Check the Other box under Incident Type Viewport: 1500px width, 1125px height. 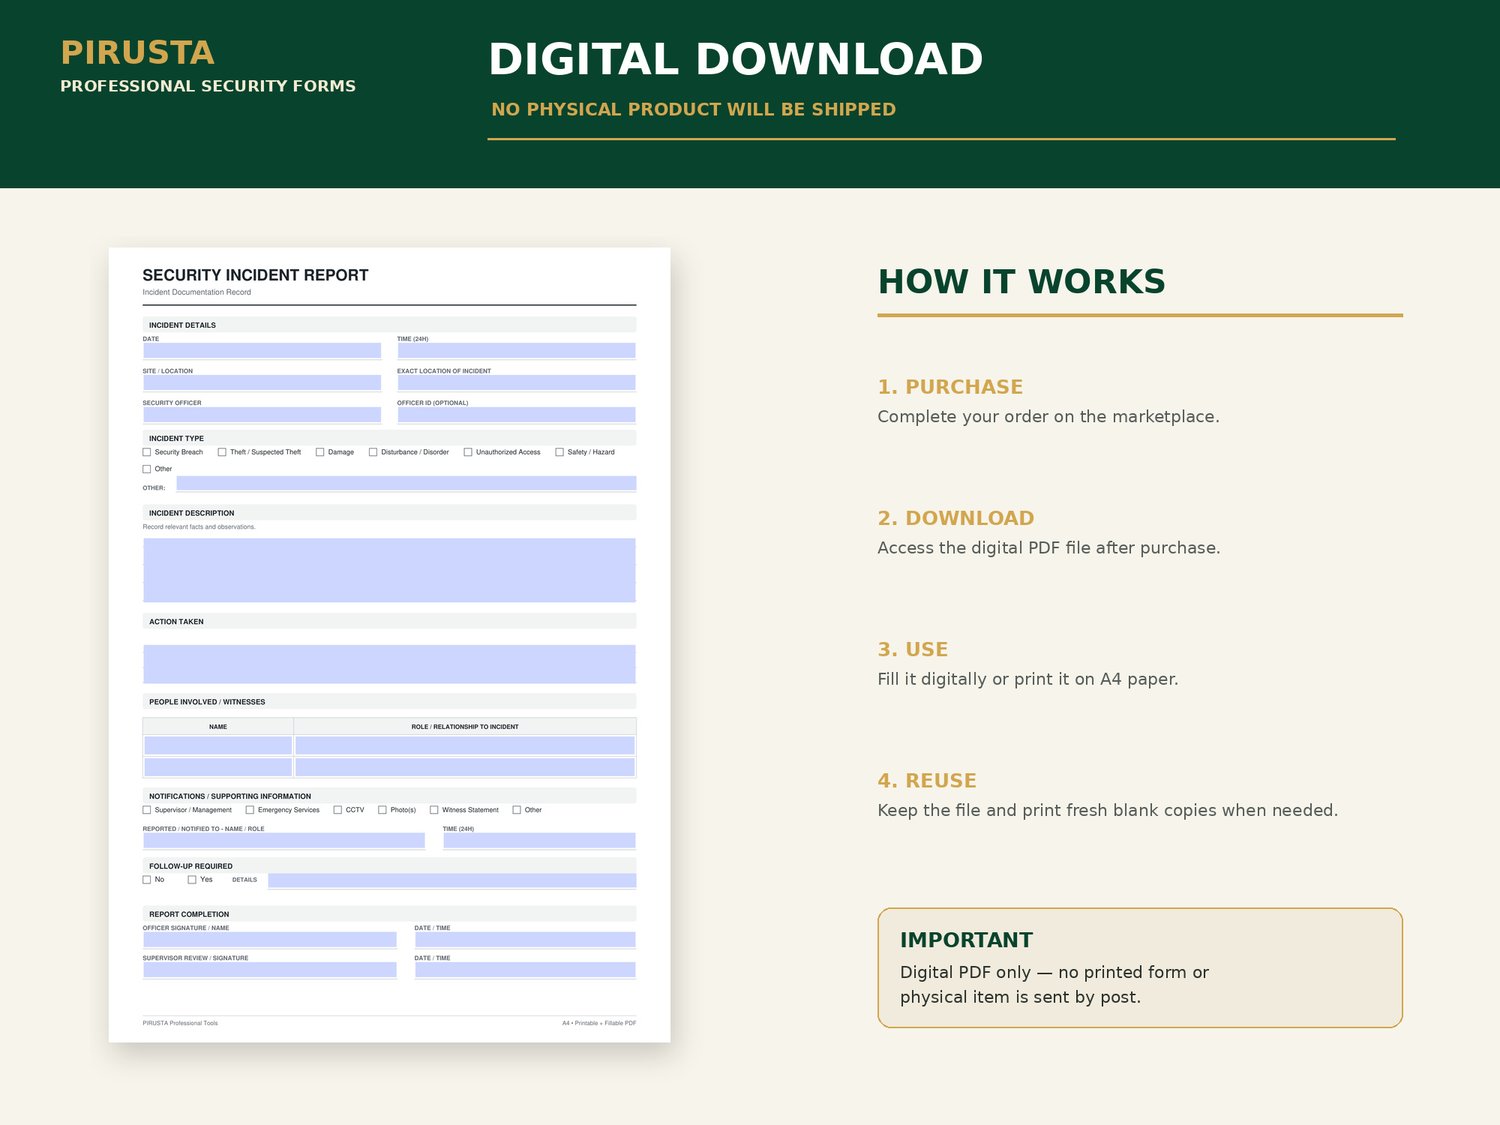[x=147, y=469]
